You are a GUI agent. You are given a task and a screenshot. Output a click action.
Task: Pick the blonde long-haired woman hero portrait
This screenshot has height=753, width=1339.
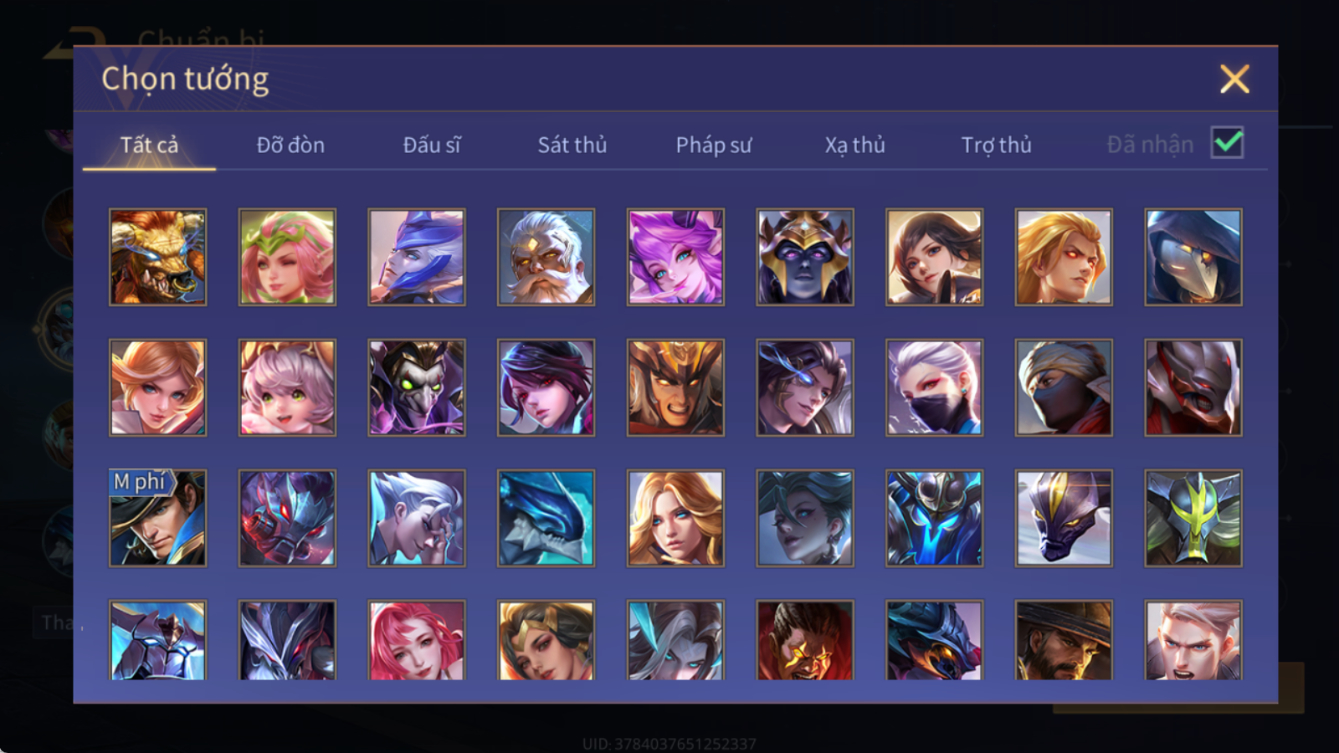pyautogui.click(x=676, y=518)
